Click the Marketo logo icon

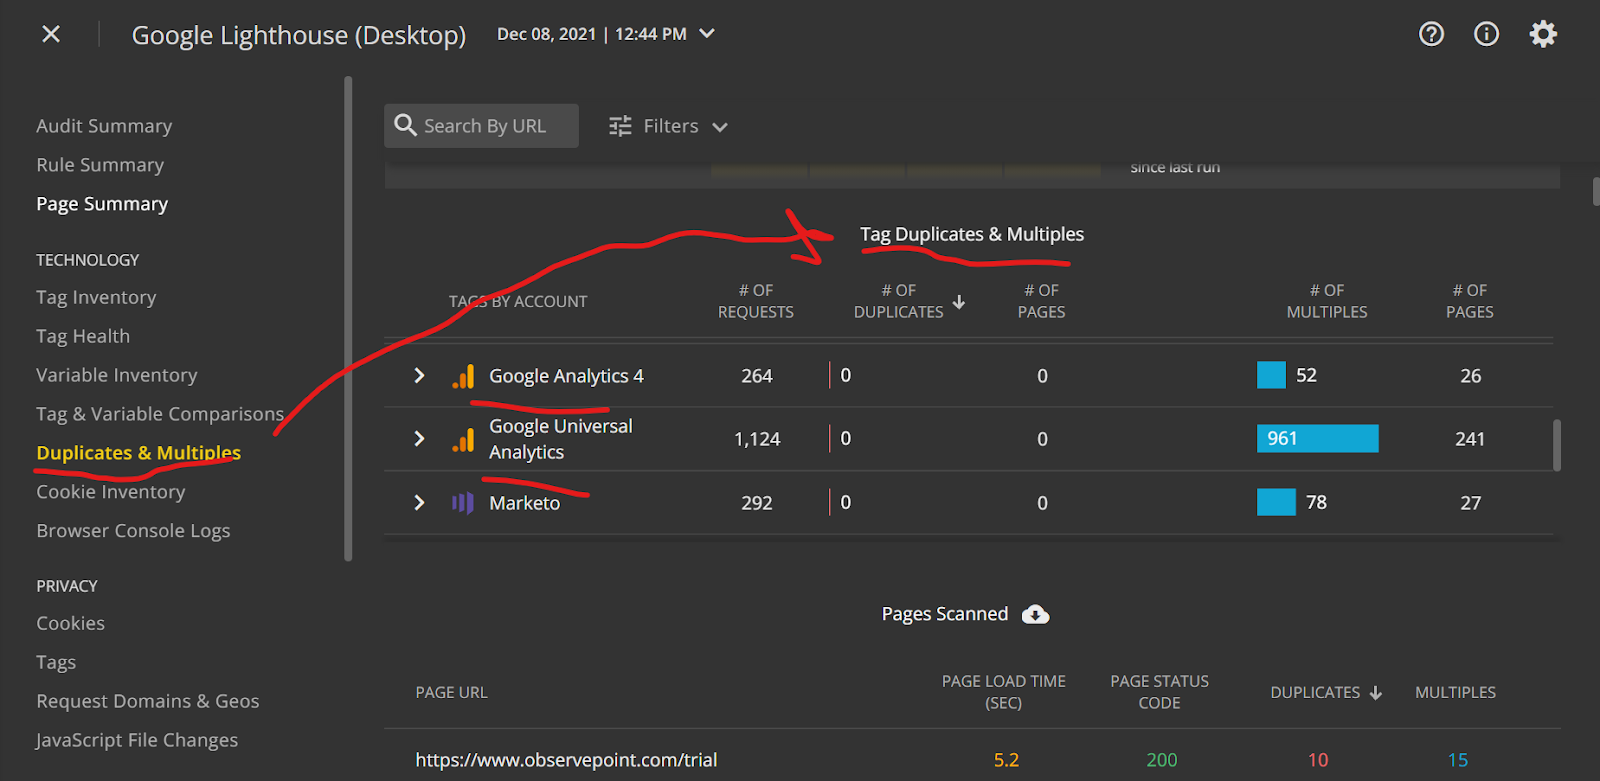pos(463,503)
